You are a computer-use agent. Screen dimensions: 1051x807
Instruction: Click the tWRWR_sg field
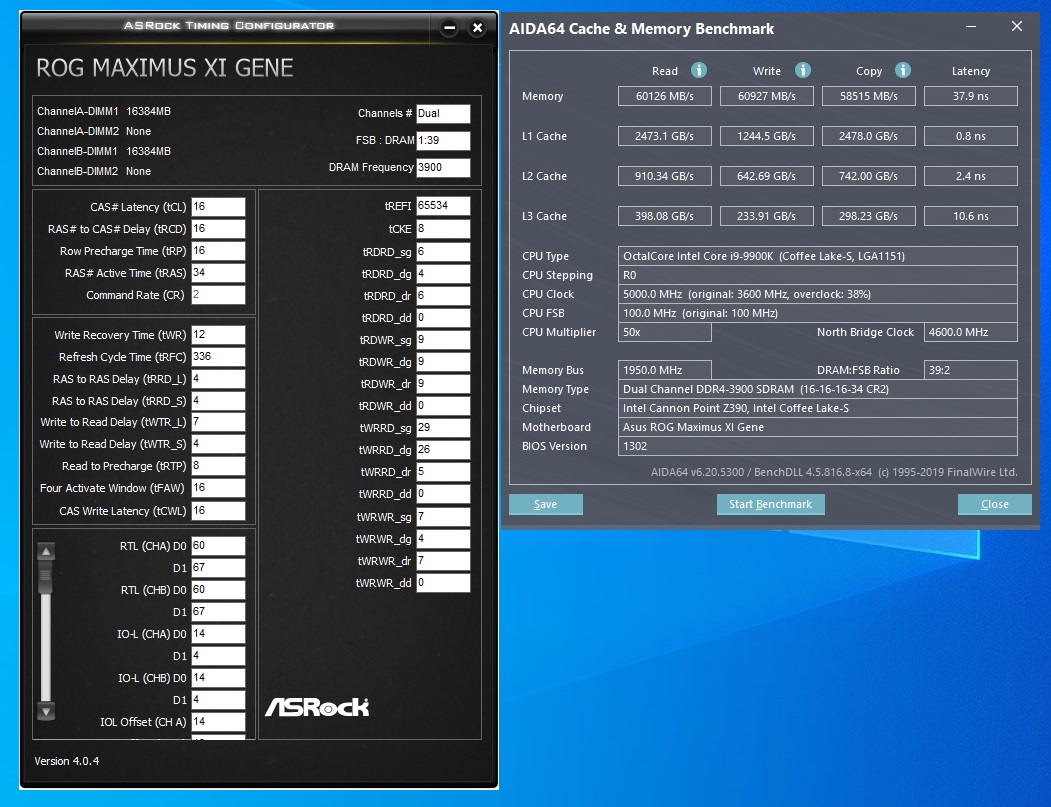443,517
